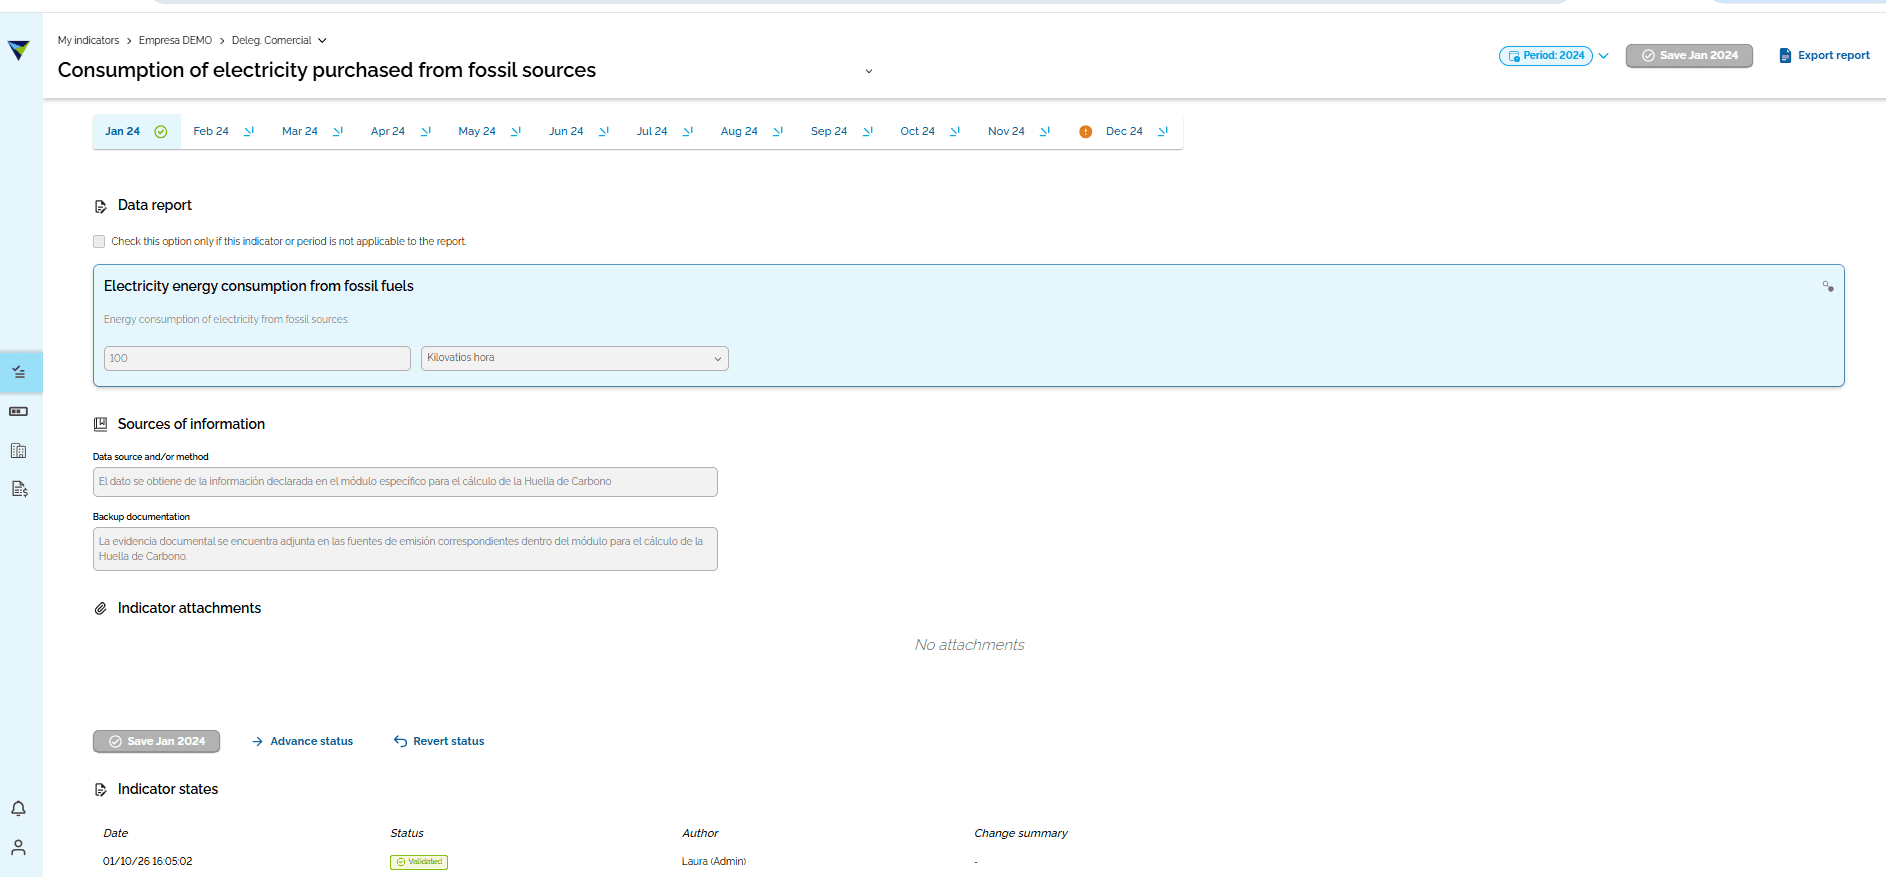This screenshot has height=877, width=1886.
Task: Click the arrow icon beside Oct 24
Action: tap(955, 132)
